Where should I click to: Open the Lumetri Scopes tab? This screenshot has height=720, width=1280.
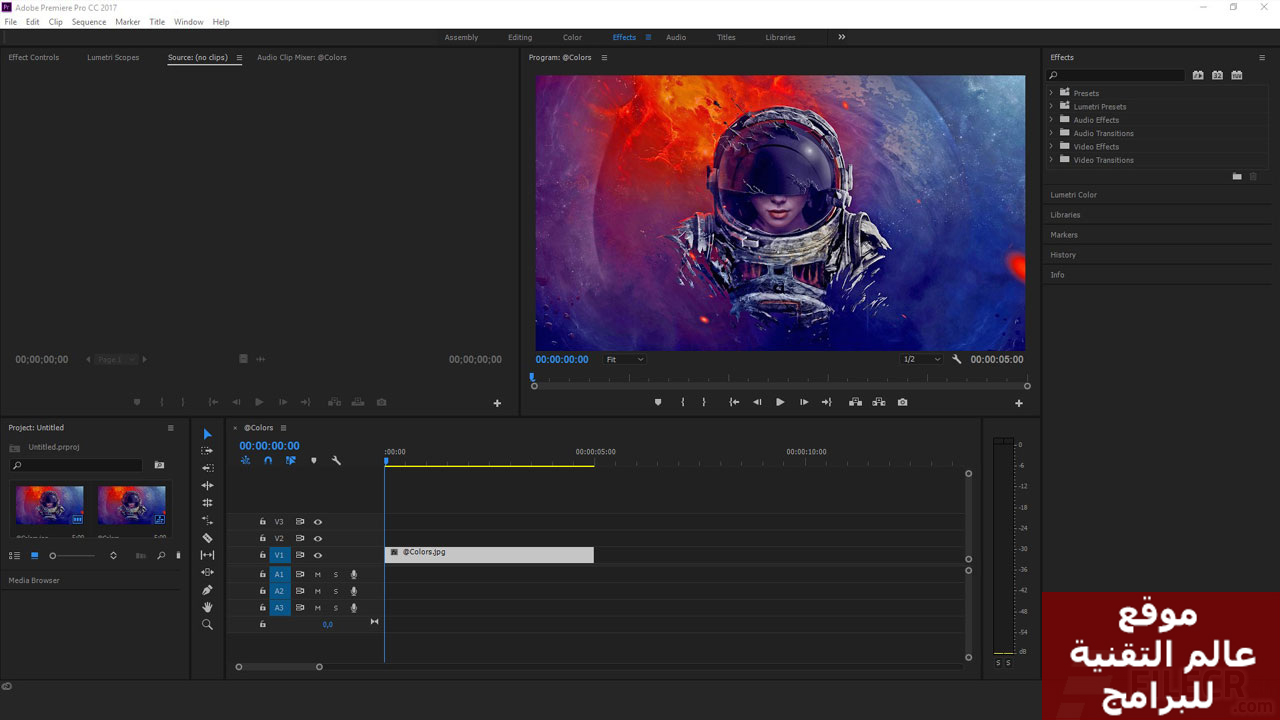[113, 58]
